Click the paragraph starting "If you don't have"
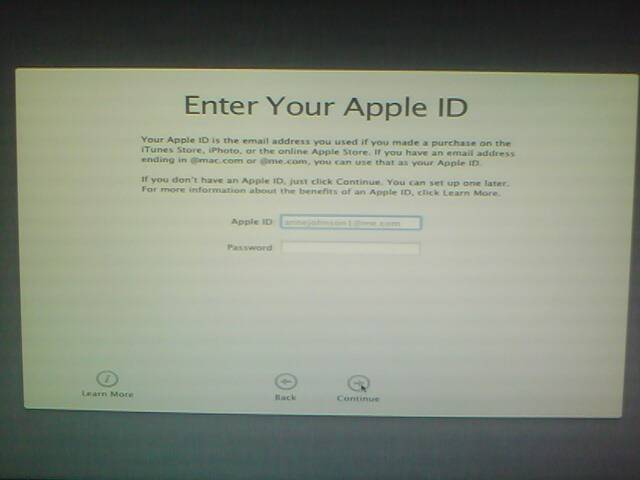The image size is (640, 480). point(327,188)
